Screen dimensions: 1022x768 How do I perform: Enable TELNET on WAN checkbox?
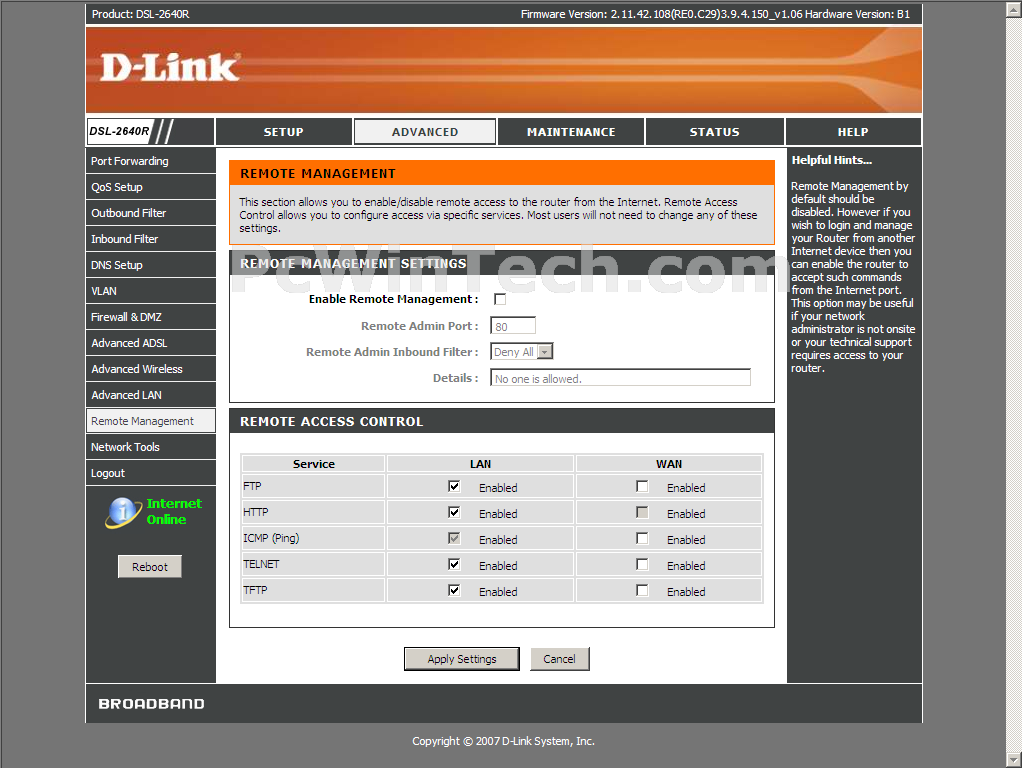click(642, 565)
